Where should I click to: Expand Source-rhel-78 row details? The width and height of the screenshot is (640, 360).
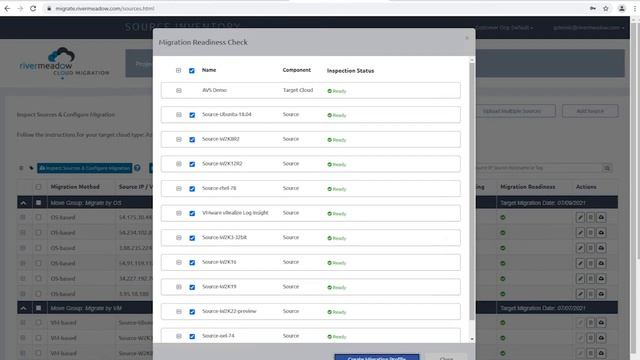(x=179, y=189)
